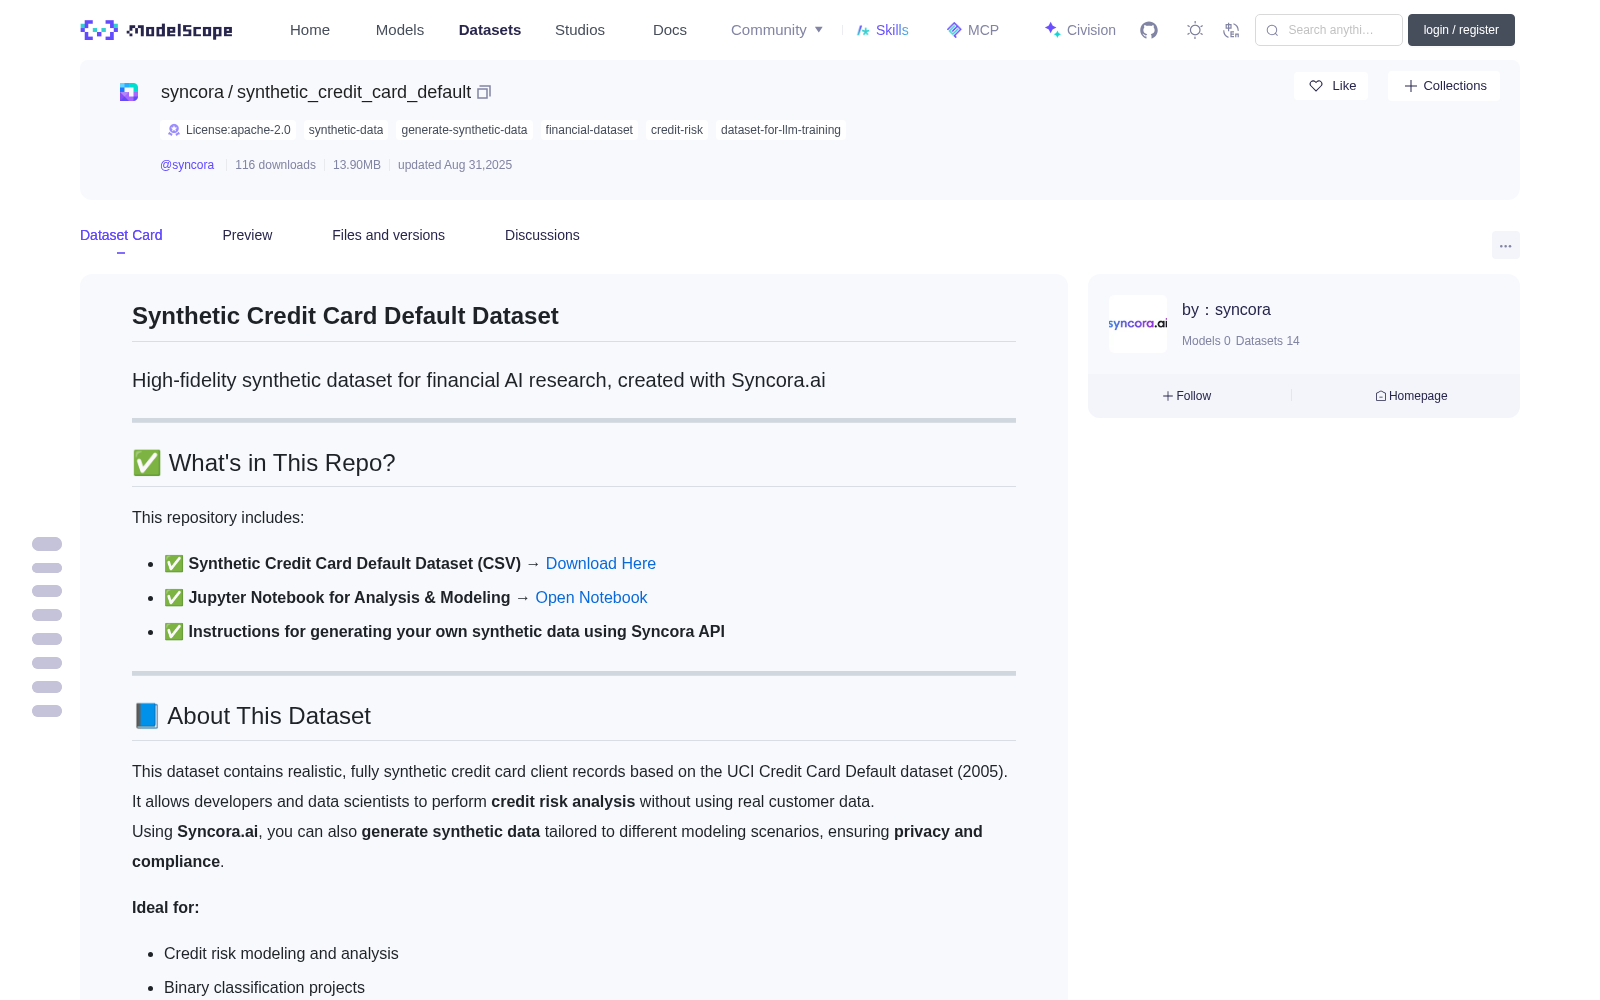Copy dataset name using the copy icon

pyautogui.click(x=484, y=92)
